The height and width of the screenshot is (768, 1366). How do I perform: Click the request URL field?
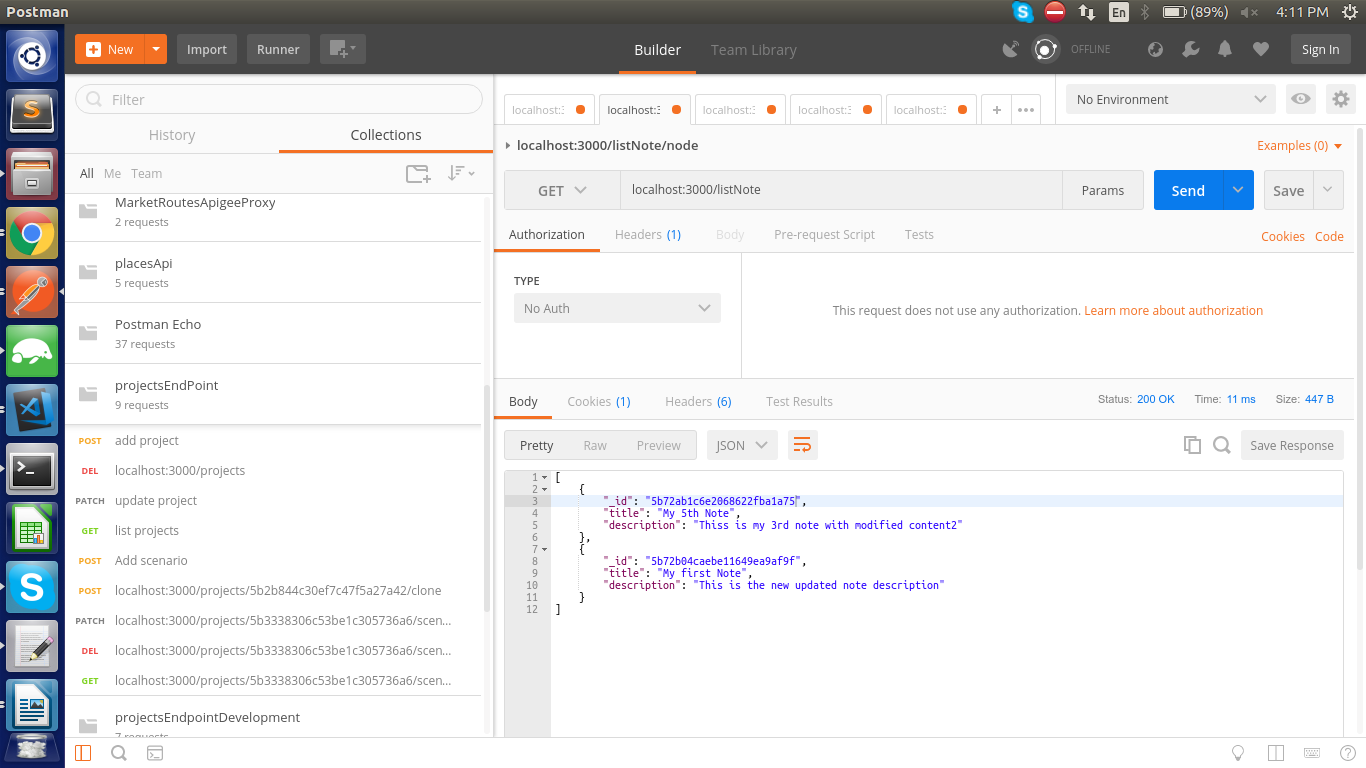coord(841,190)
